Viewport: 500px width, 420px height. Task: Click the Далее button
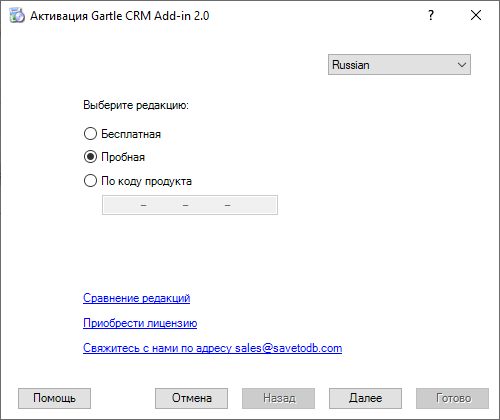point(365,398)
